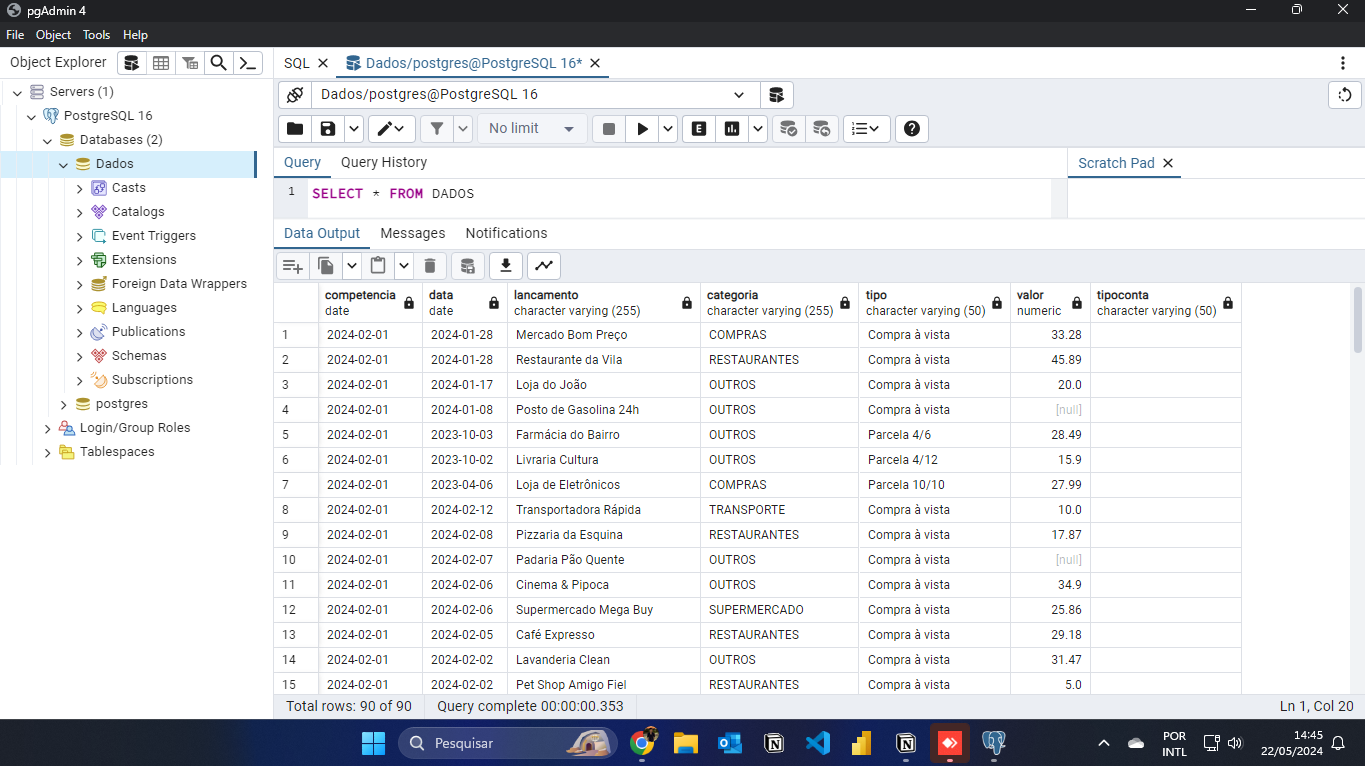Image resolution: width=1365 pixels, height=766 pixels.
Task: Expand the Login/Group Roles node
Action: 47,428
